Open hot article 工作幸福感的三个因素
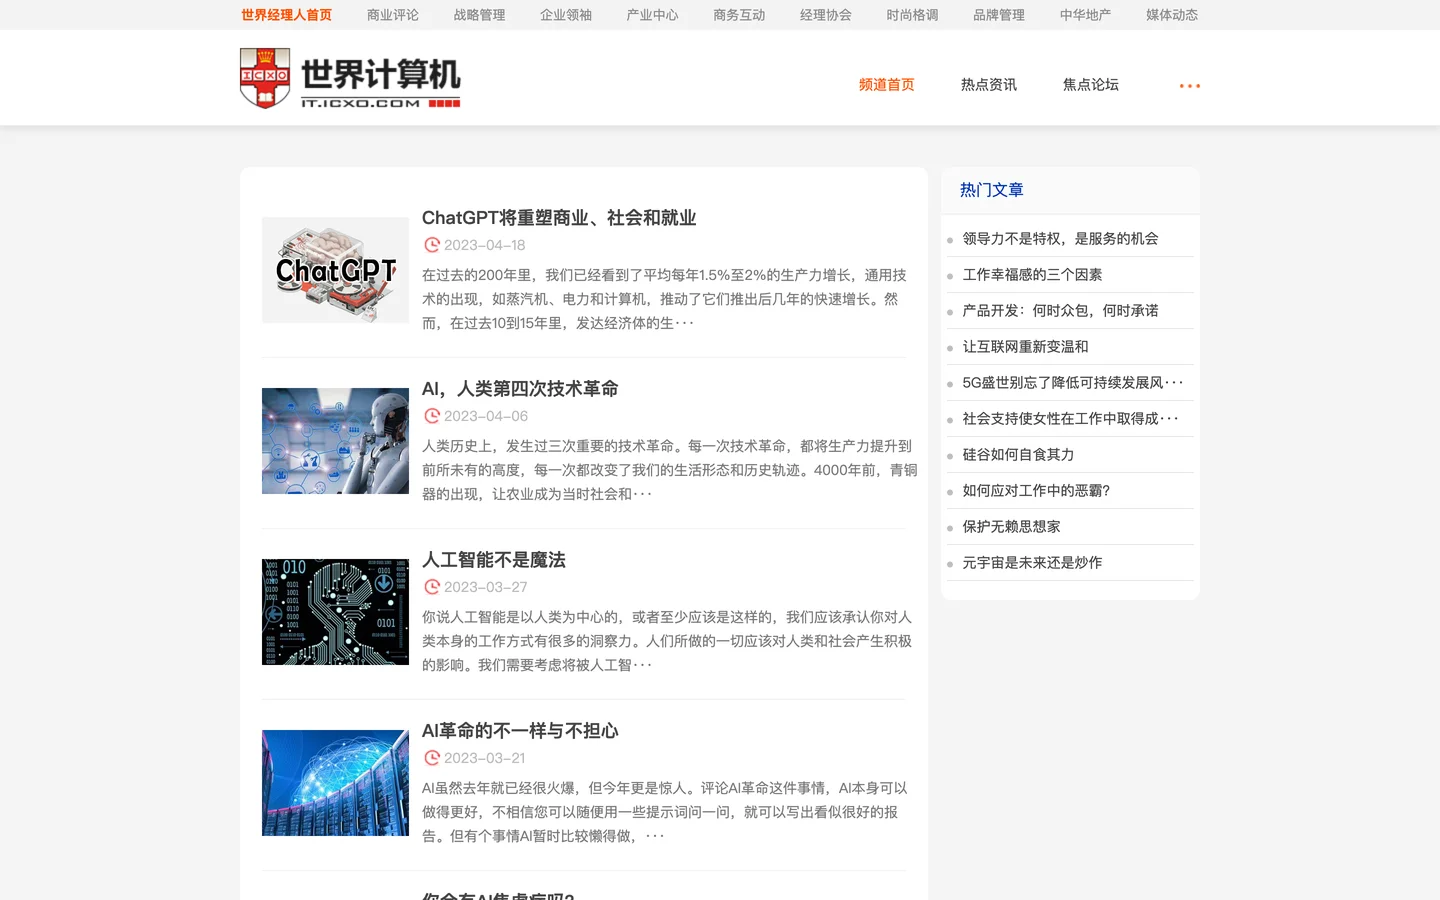 pyautogui.click(x=1032, y=275)
